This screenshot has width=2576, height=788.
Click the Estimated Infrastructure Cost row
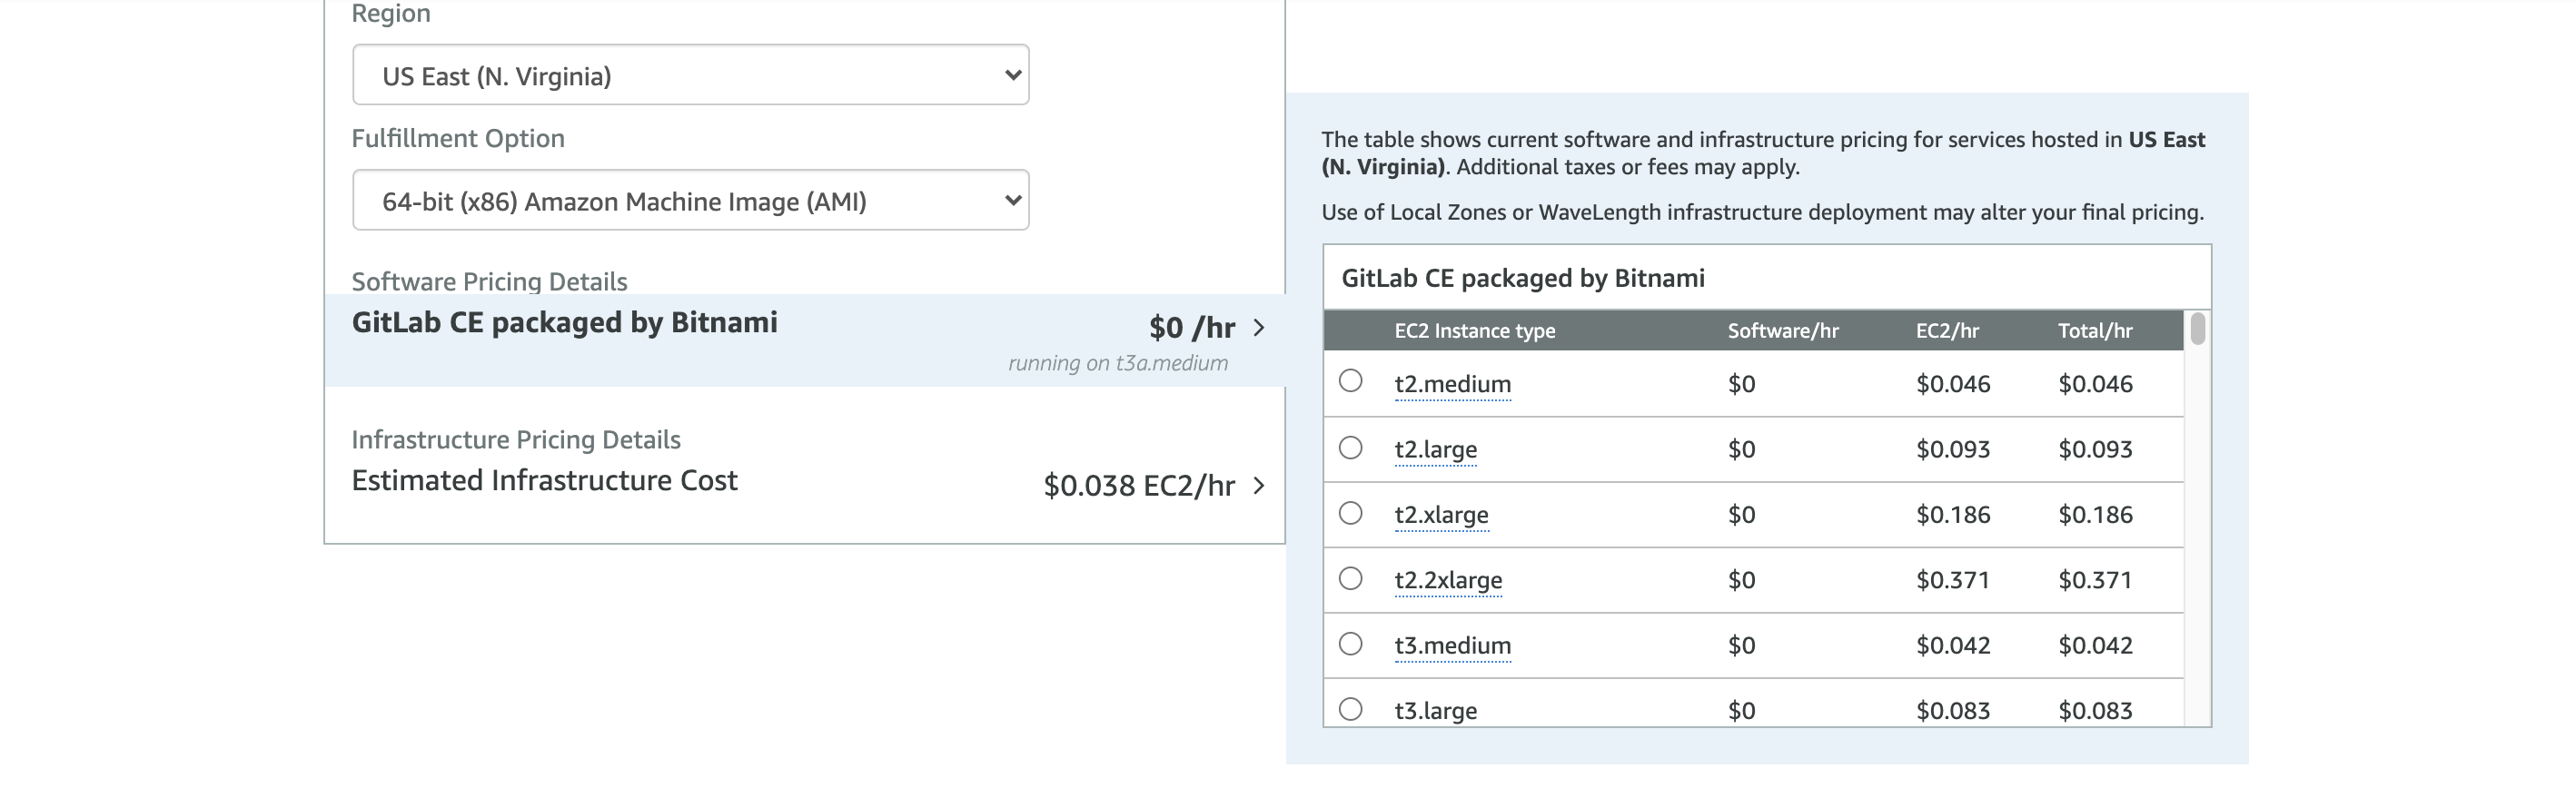pos(804,484)
